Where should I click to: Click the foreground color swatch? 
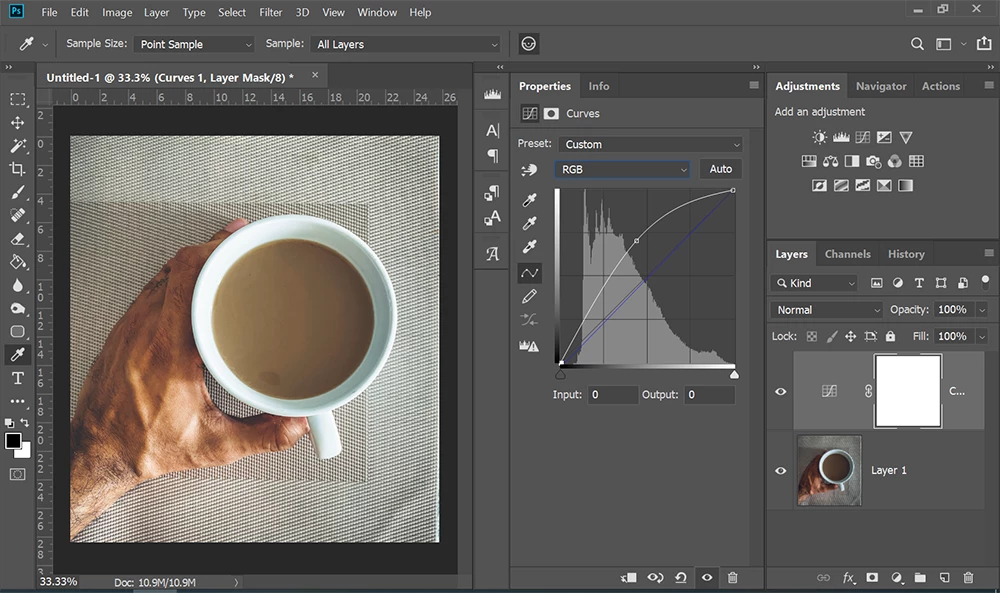[x=12, y=440]
